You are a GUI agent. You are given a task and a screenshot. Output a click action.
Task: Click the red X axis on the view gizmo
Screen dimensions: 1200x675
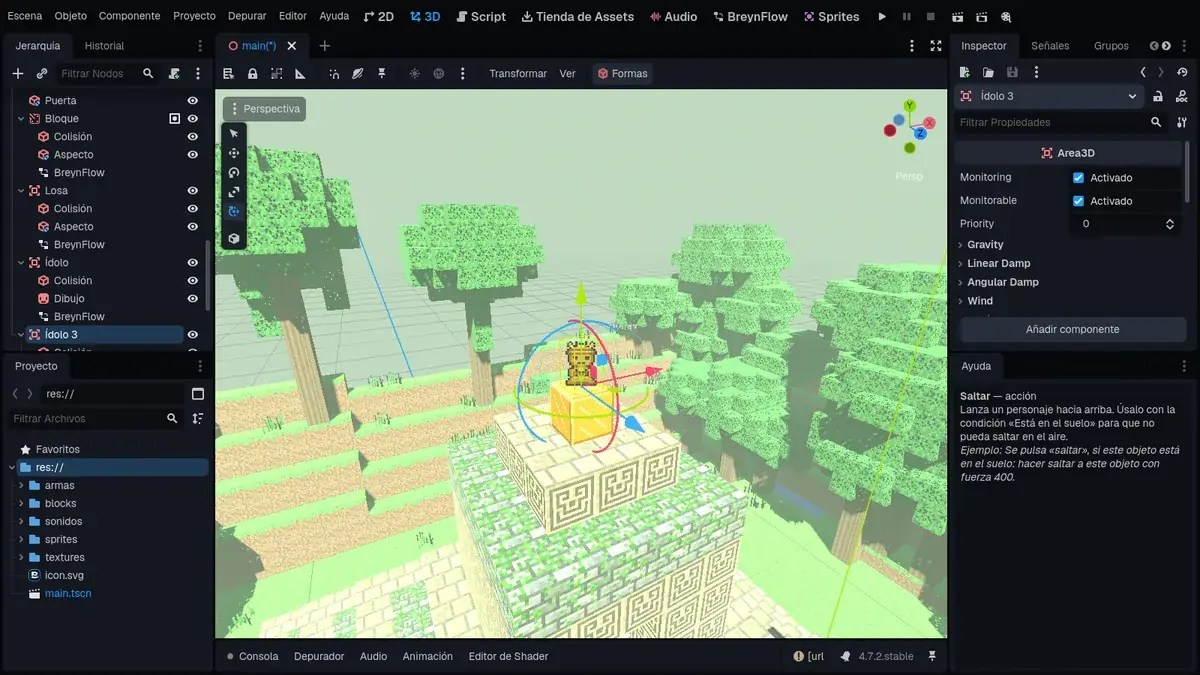(x=929, y=123)
